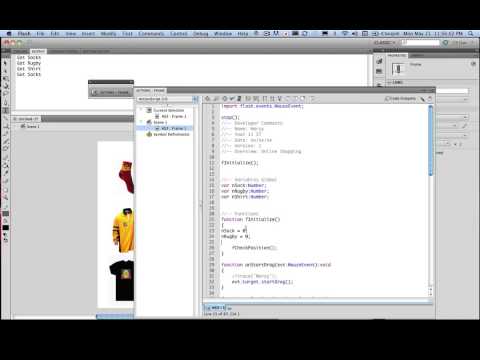This screenshot has height=360, width=480.
Task: Click the 'fInitialize();' call on line 11
Action: [240, 163]
